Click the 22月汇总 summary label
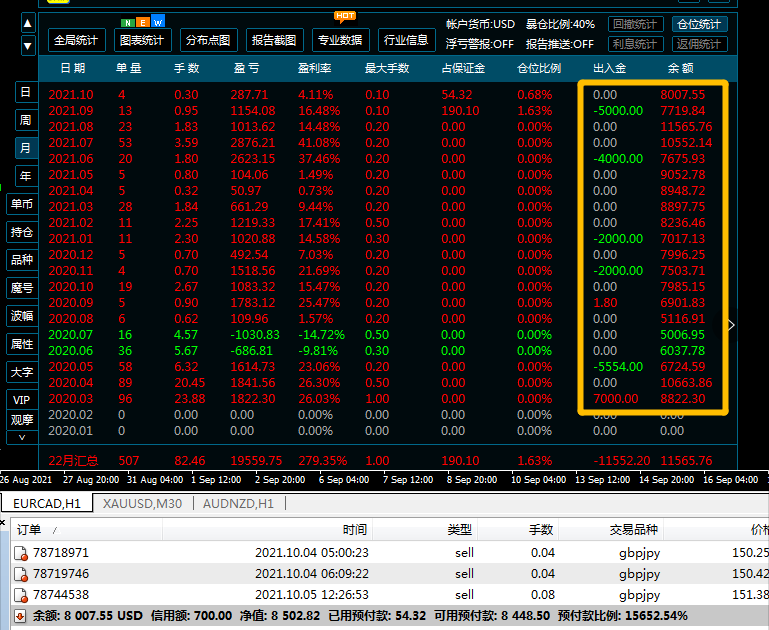Image resolution: width=769 pixels, height=630 pixels. click(x=73, y=461)
